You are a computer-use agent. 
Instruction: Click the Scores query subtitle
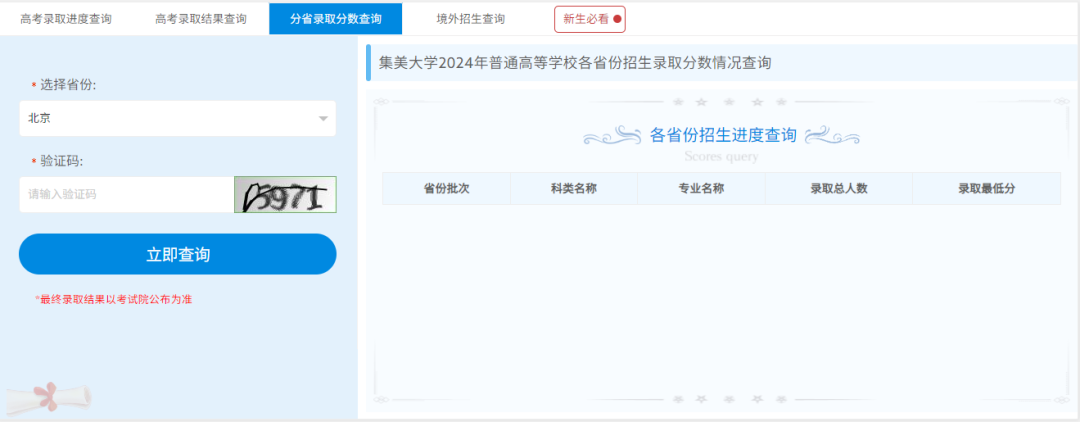721,156
